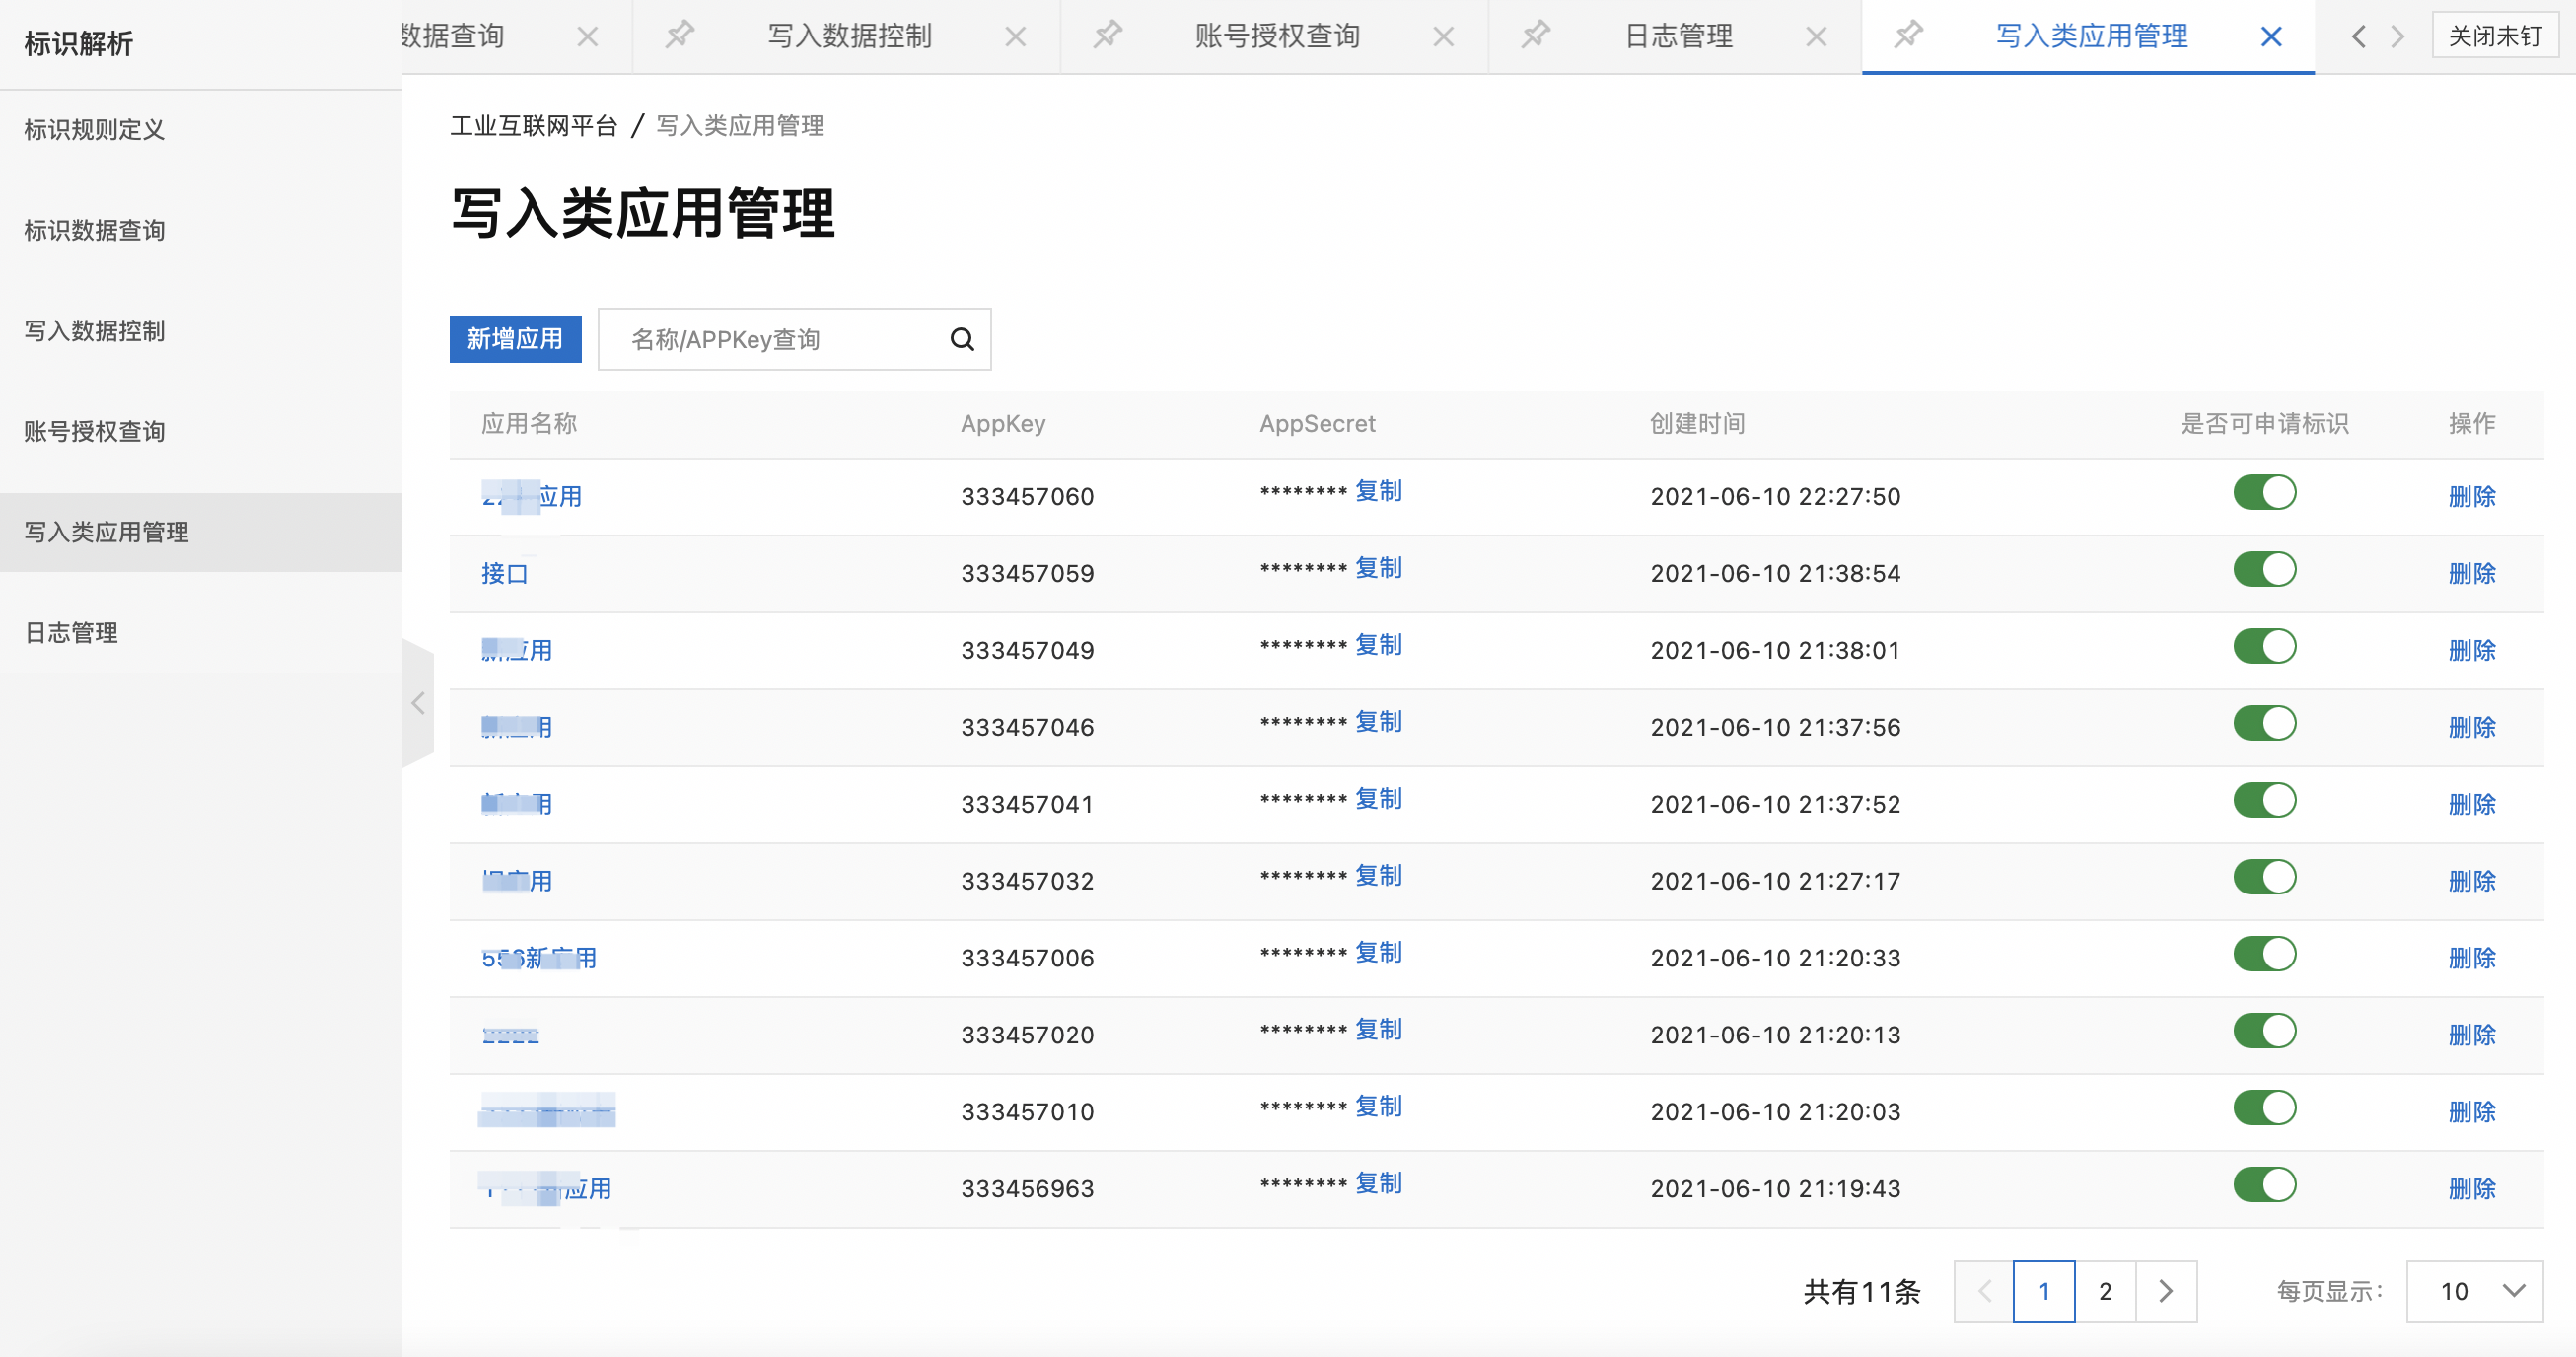Toggle the switch for AppKey 333457041
Viewport: 2576px width, 1357px height.
2265,800
